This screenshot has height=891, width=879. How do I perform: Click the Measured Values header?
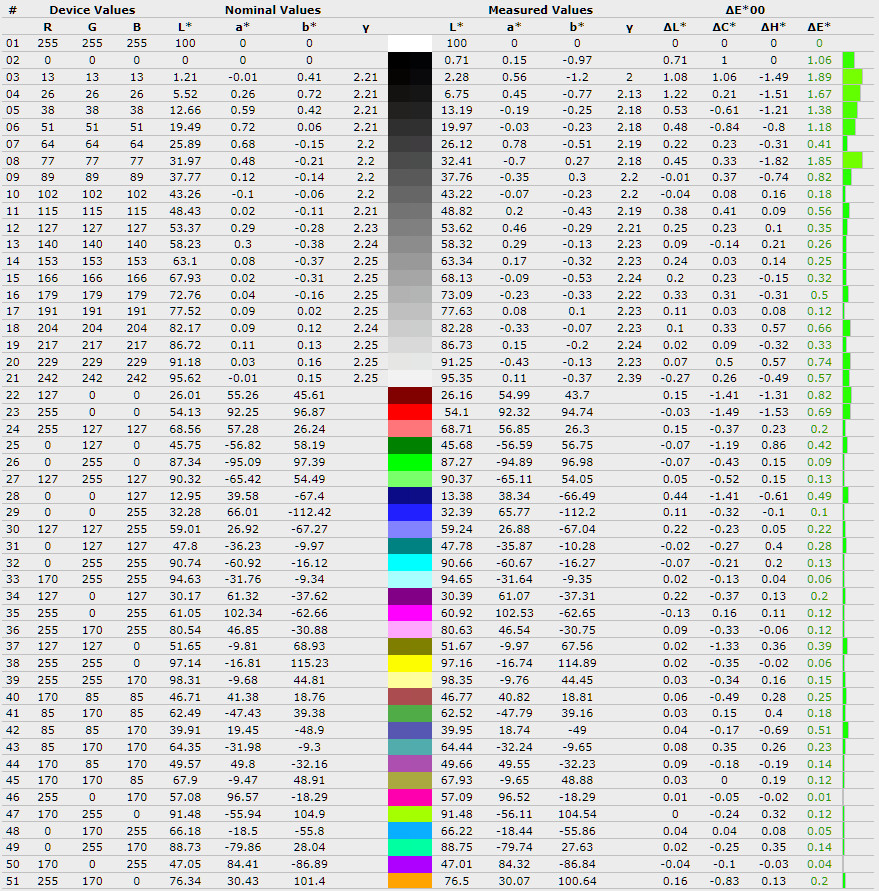pyautogui.click(x=540, y=10)
